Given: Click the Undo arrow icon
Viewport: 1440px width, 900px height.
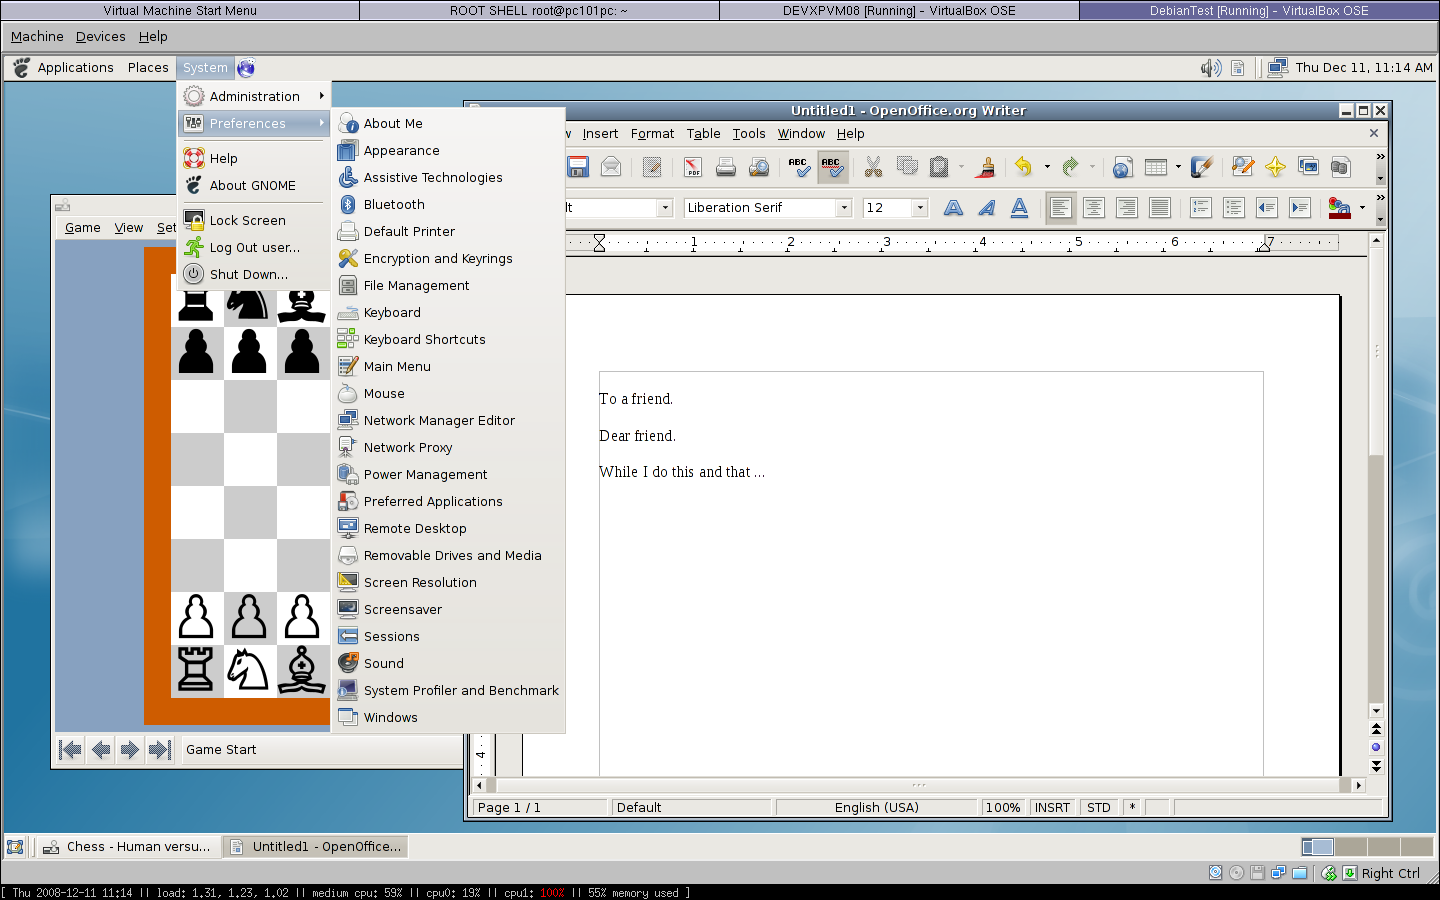Looking at the screenshot, I should pyautogui.click(x=1024, y=167).
